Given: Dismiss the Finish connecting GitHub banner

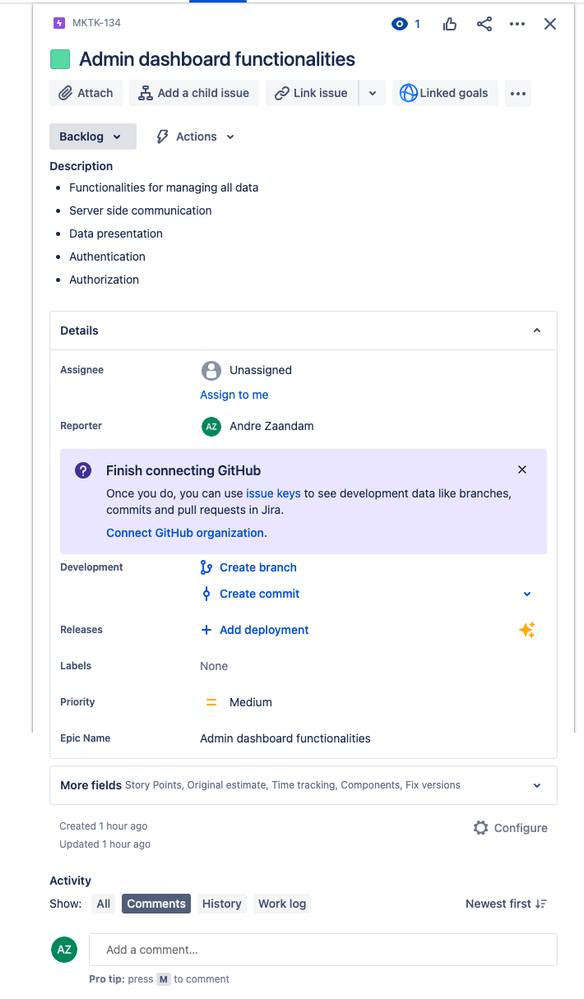Looking at the screenshot, I should pyautogui.click(x=522, y=470).
